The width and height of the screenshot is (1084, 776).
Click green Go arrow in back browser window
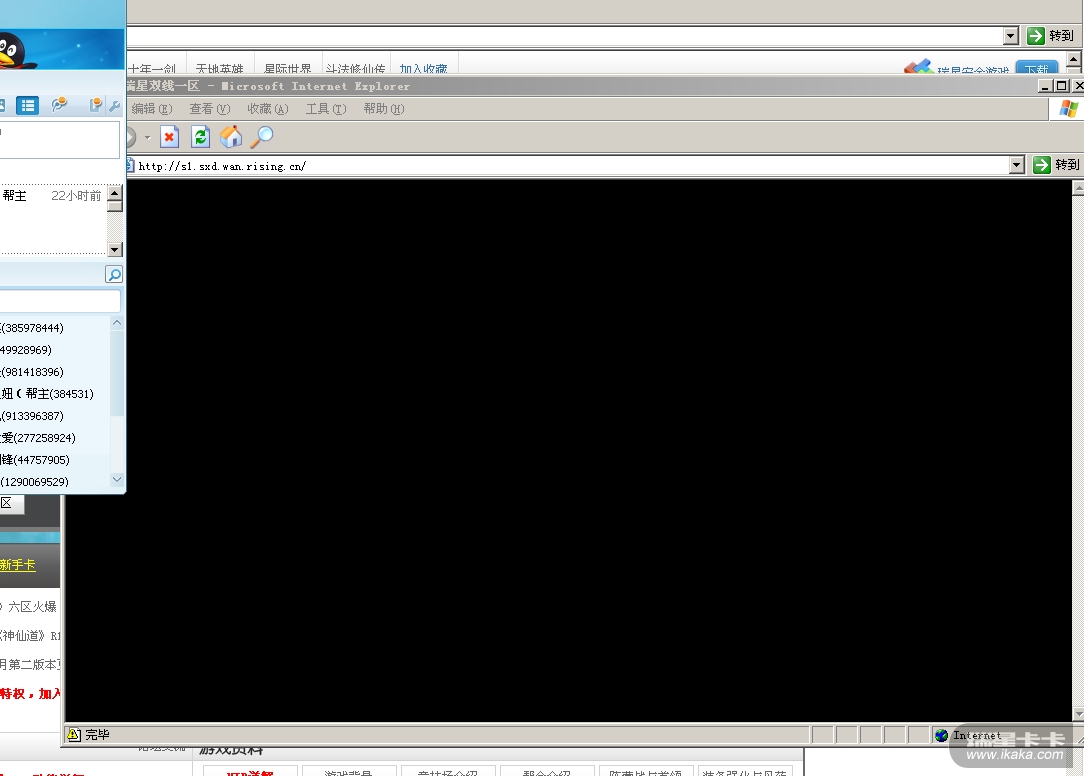[x=1036, y=36]
